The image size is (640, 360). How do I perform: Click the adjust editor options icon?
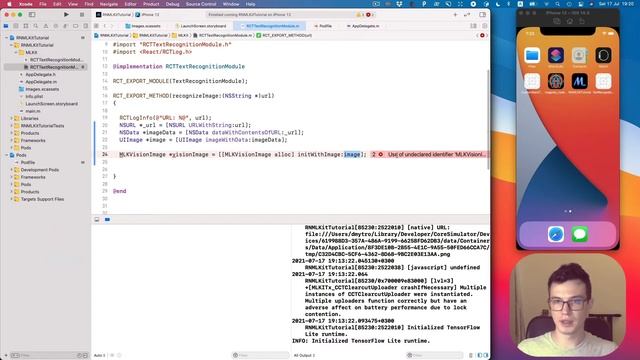coord(473,26)
